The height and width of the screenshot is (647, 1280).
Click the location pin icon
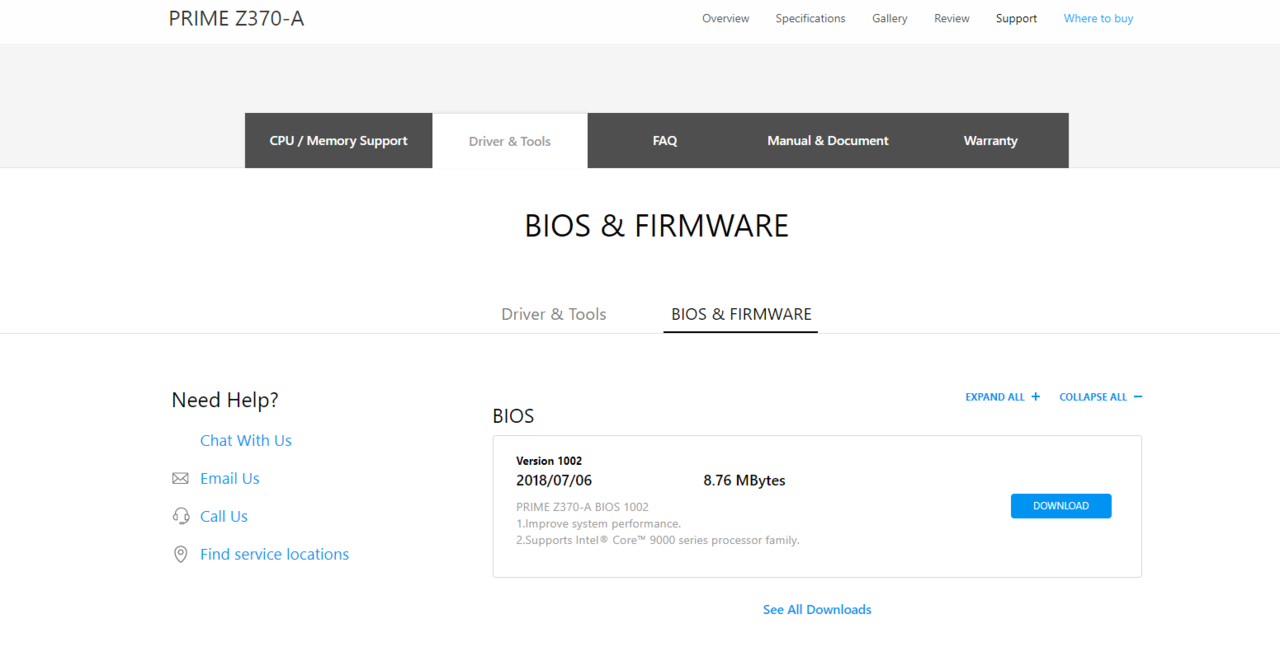tap(180, 554)
